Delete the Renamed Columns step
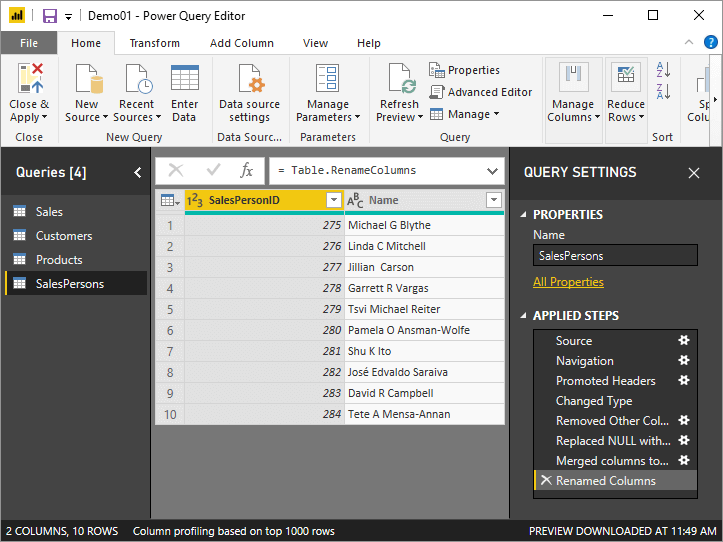Viewport: 723px width, 542px height. pyautogui.click(x=546, y=480)
